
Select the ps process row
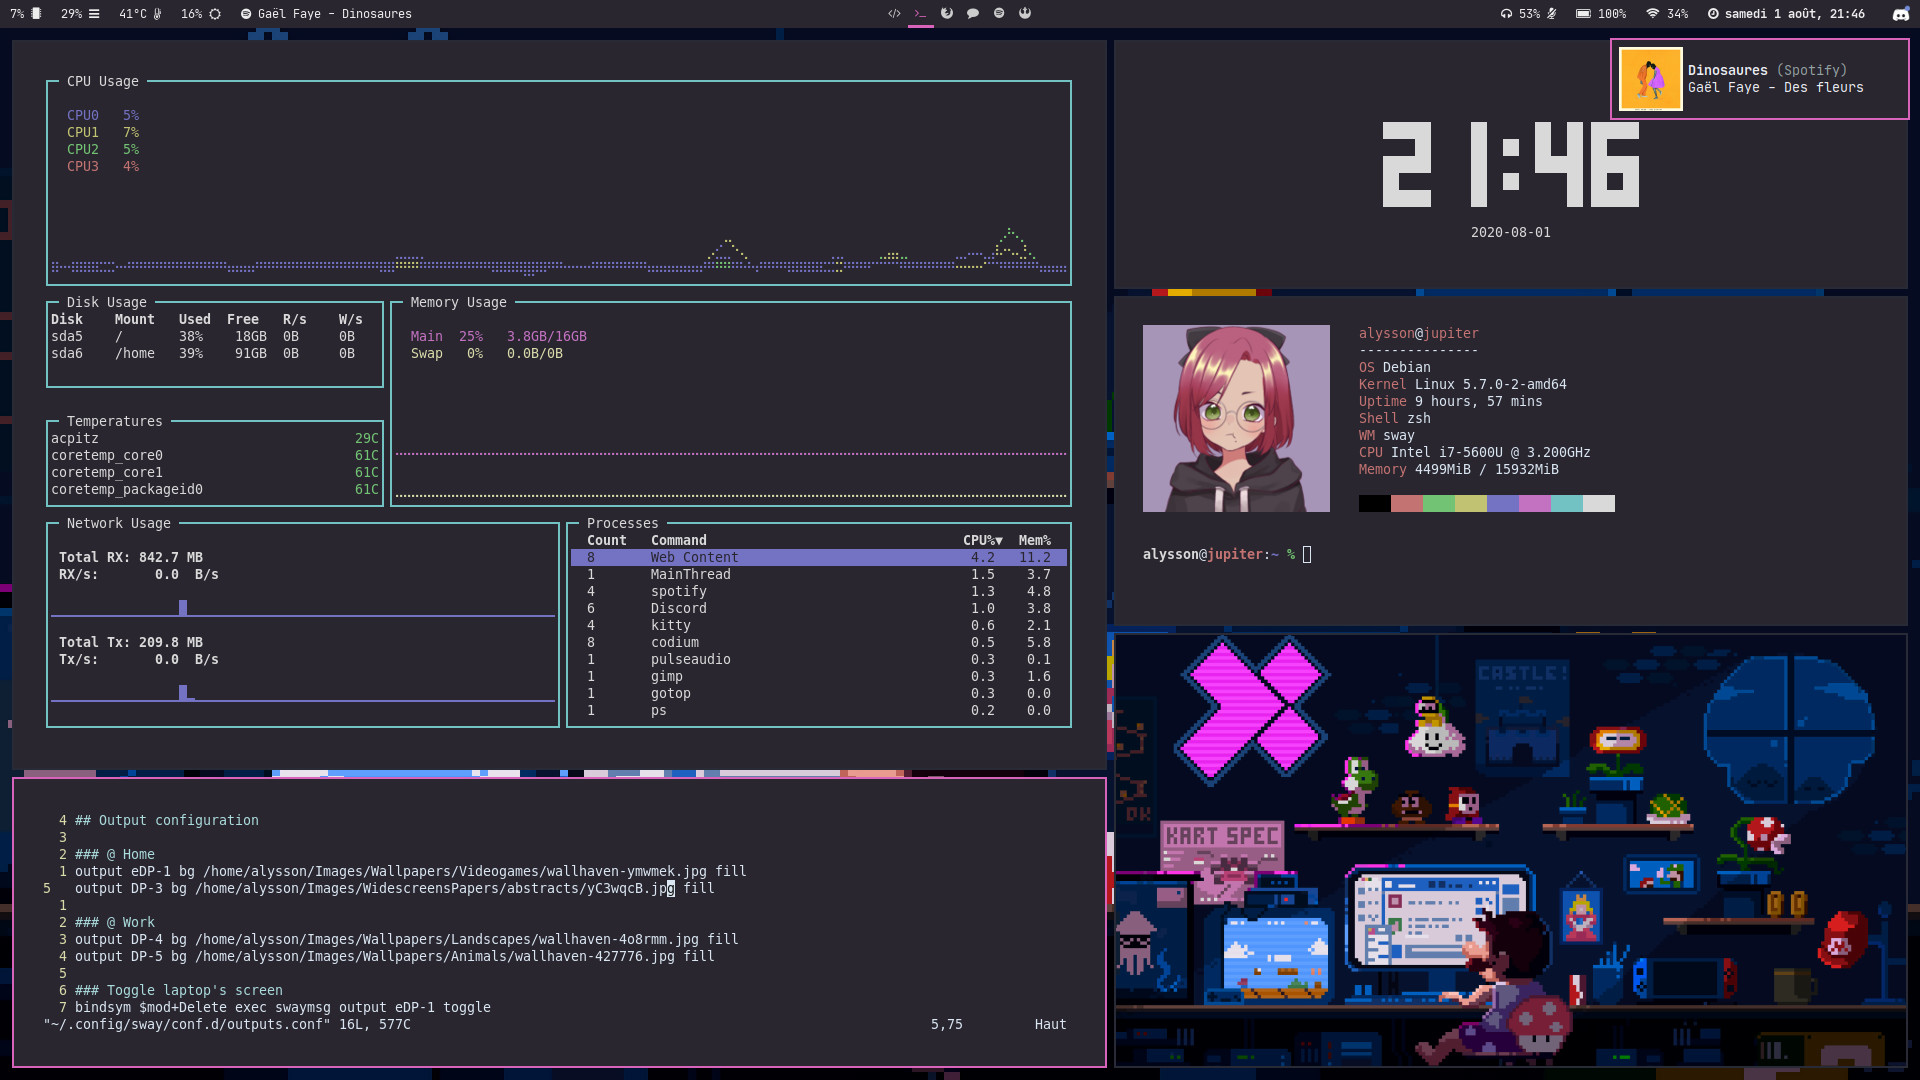point(819,711)
